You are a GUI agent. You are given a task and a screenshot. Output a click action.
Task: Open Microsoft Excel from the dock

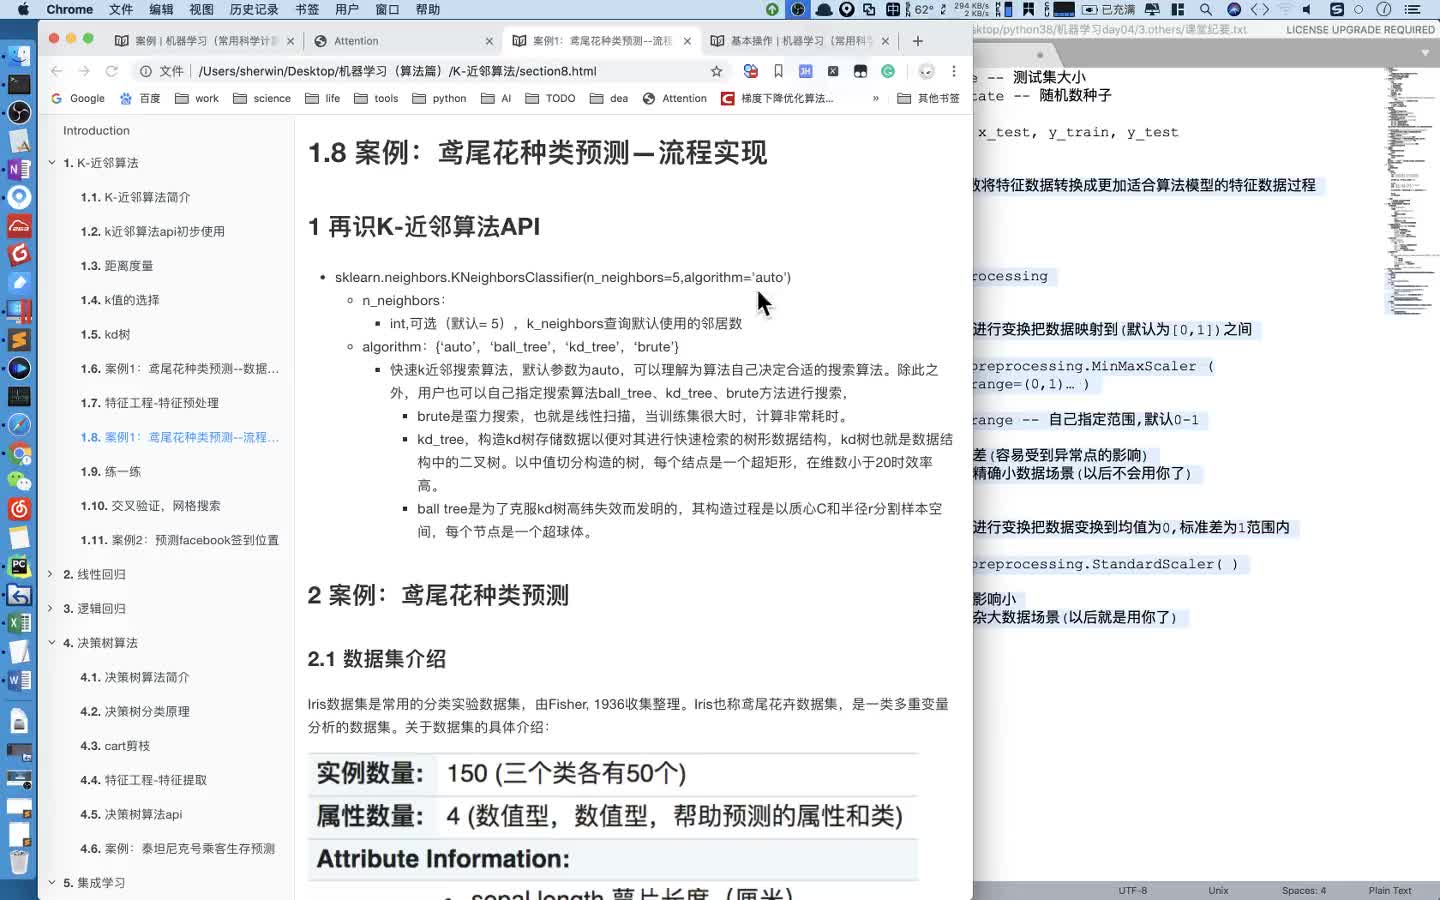[19, 623]
